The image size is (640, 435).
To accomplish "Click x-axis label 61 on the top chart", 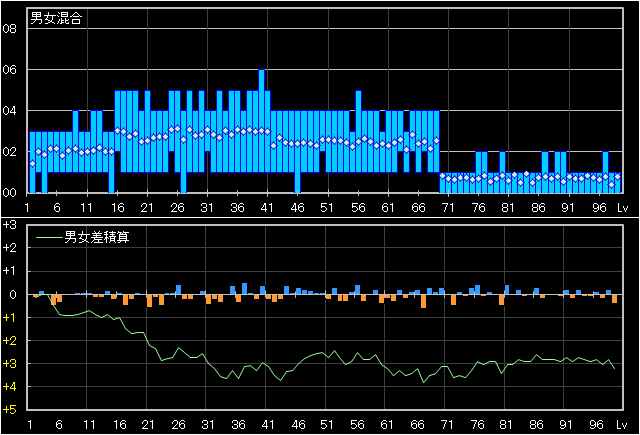I will click(388, 208).
